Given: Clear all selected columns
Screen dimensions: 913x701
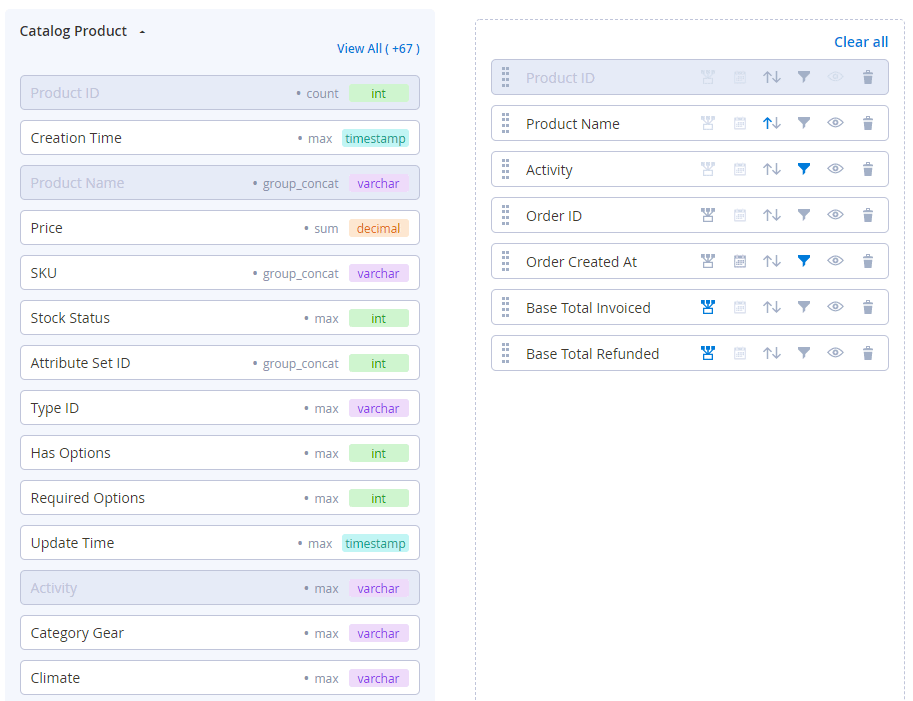Looking at the screenshot, I should click(x=860, y=42).
